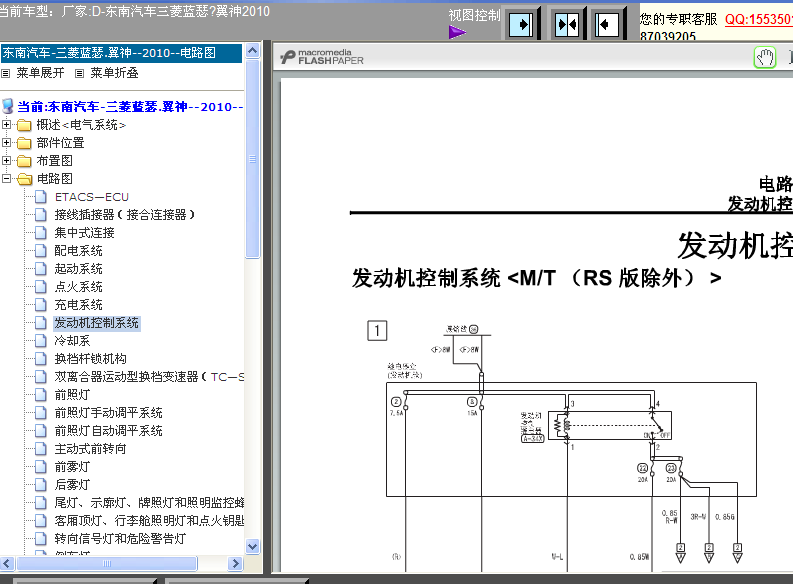Viewport: 793px width, 584px height.
Task: Click the tree panel scroll-up arrow
Action: click(x=252, y=50)
